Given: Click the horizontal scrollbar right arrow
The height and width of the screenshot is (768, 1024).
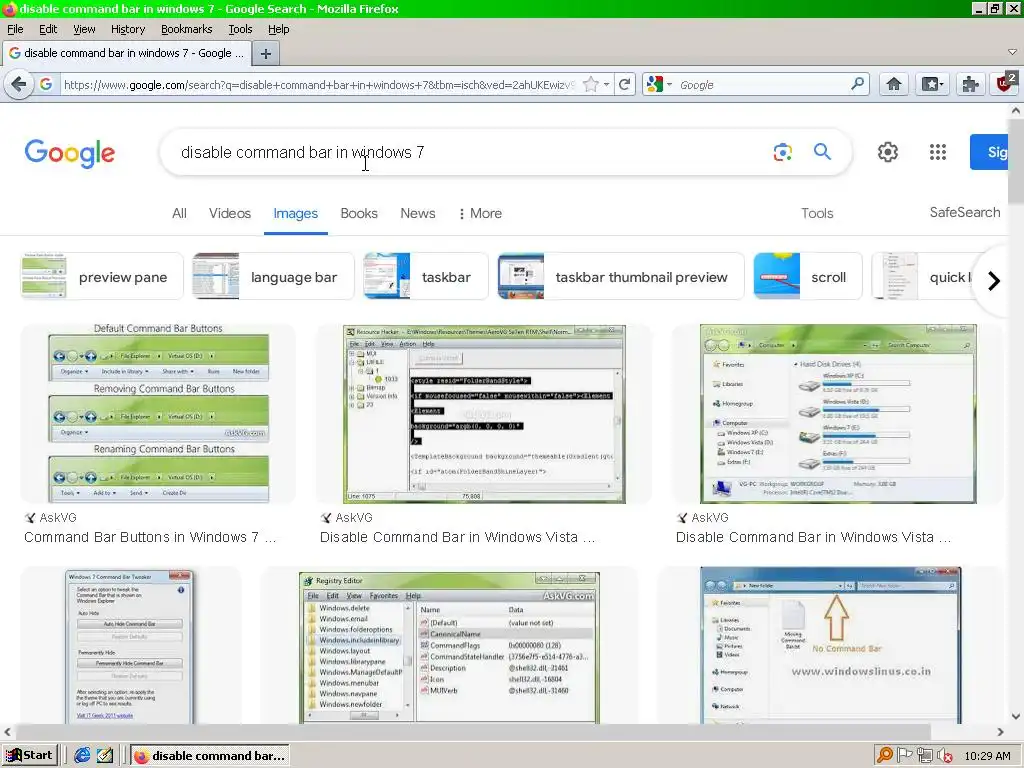Looking at the screenshot, I should (x=1000, y=732).
